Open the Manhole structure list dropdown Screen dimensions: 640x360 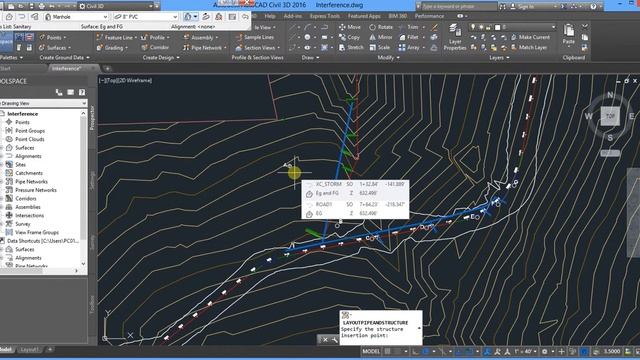point(76,17)
